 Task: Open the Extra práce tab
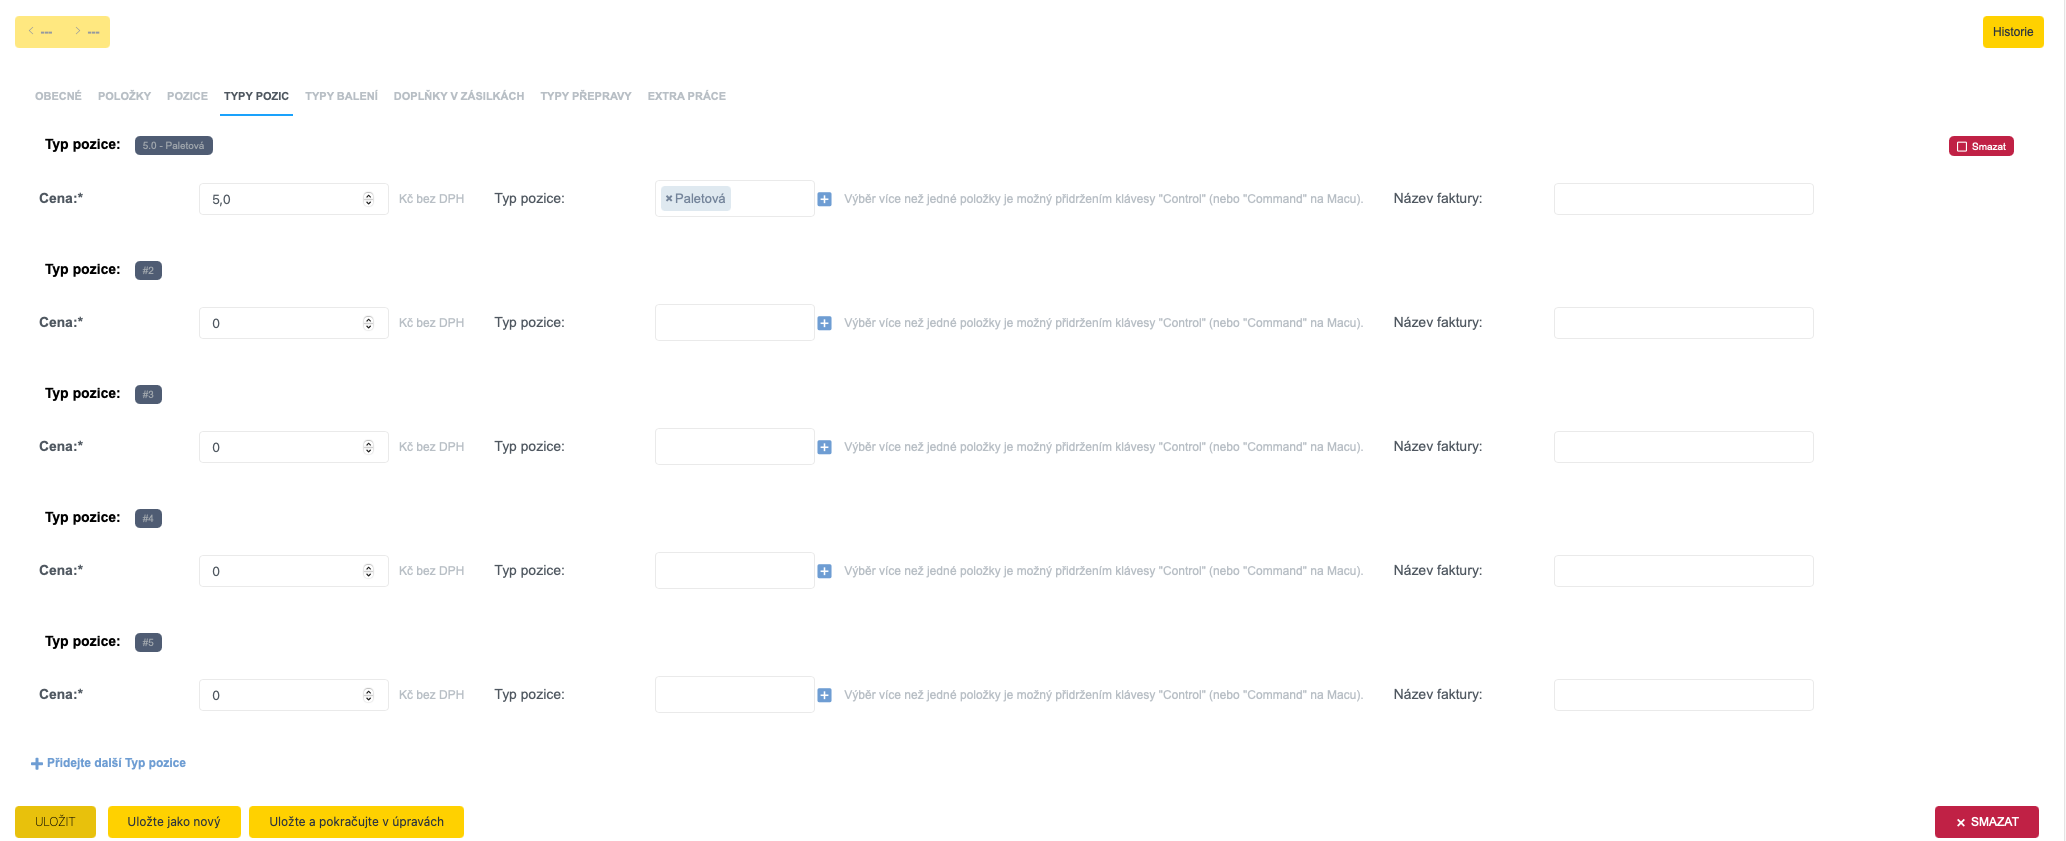[686, 96]
